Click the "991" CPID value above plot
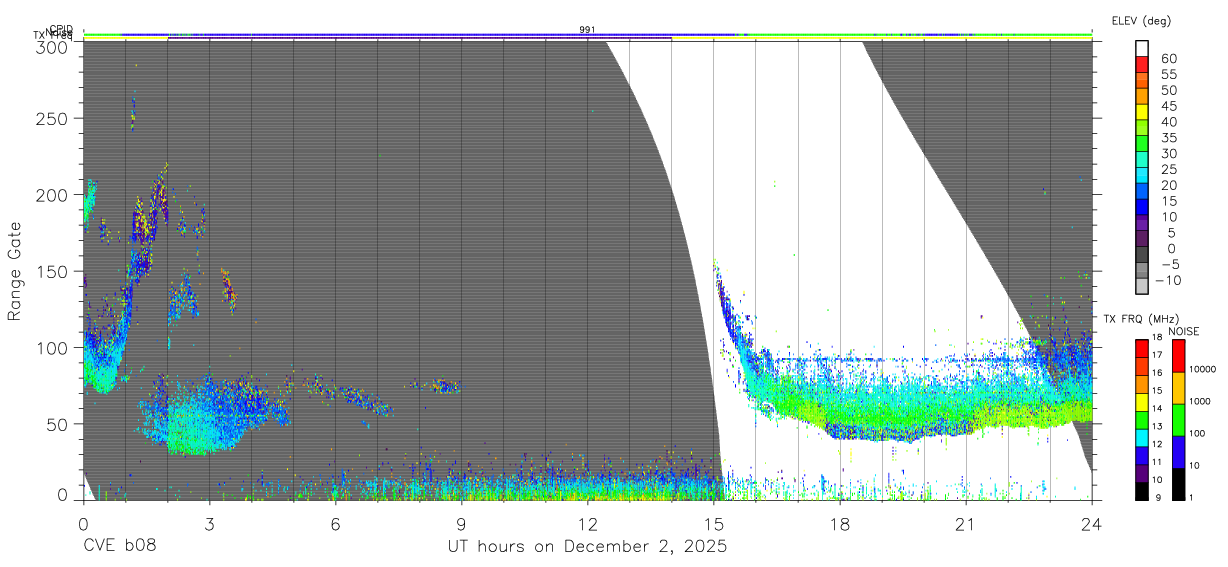 (587, 29)
